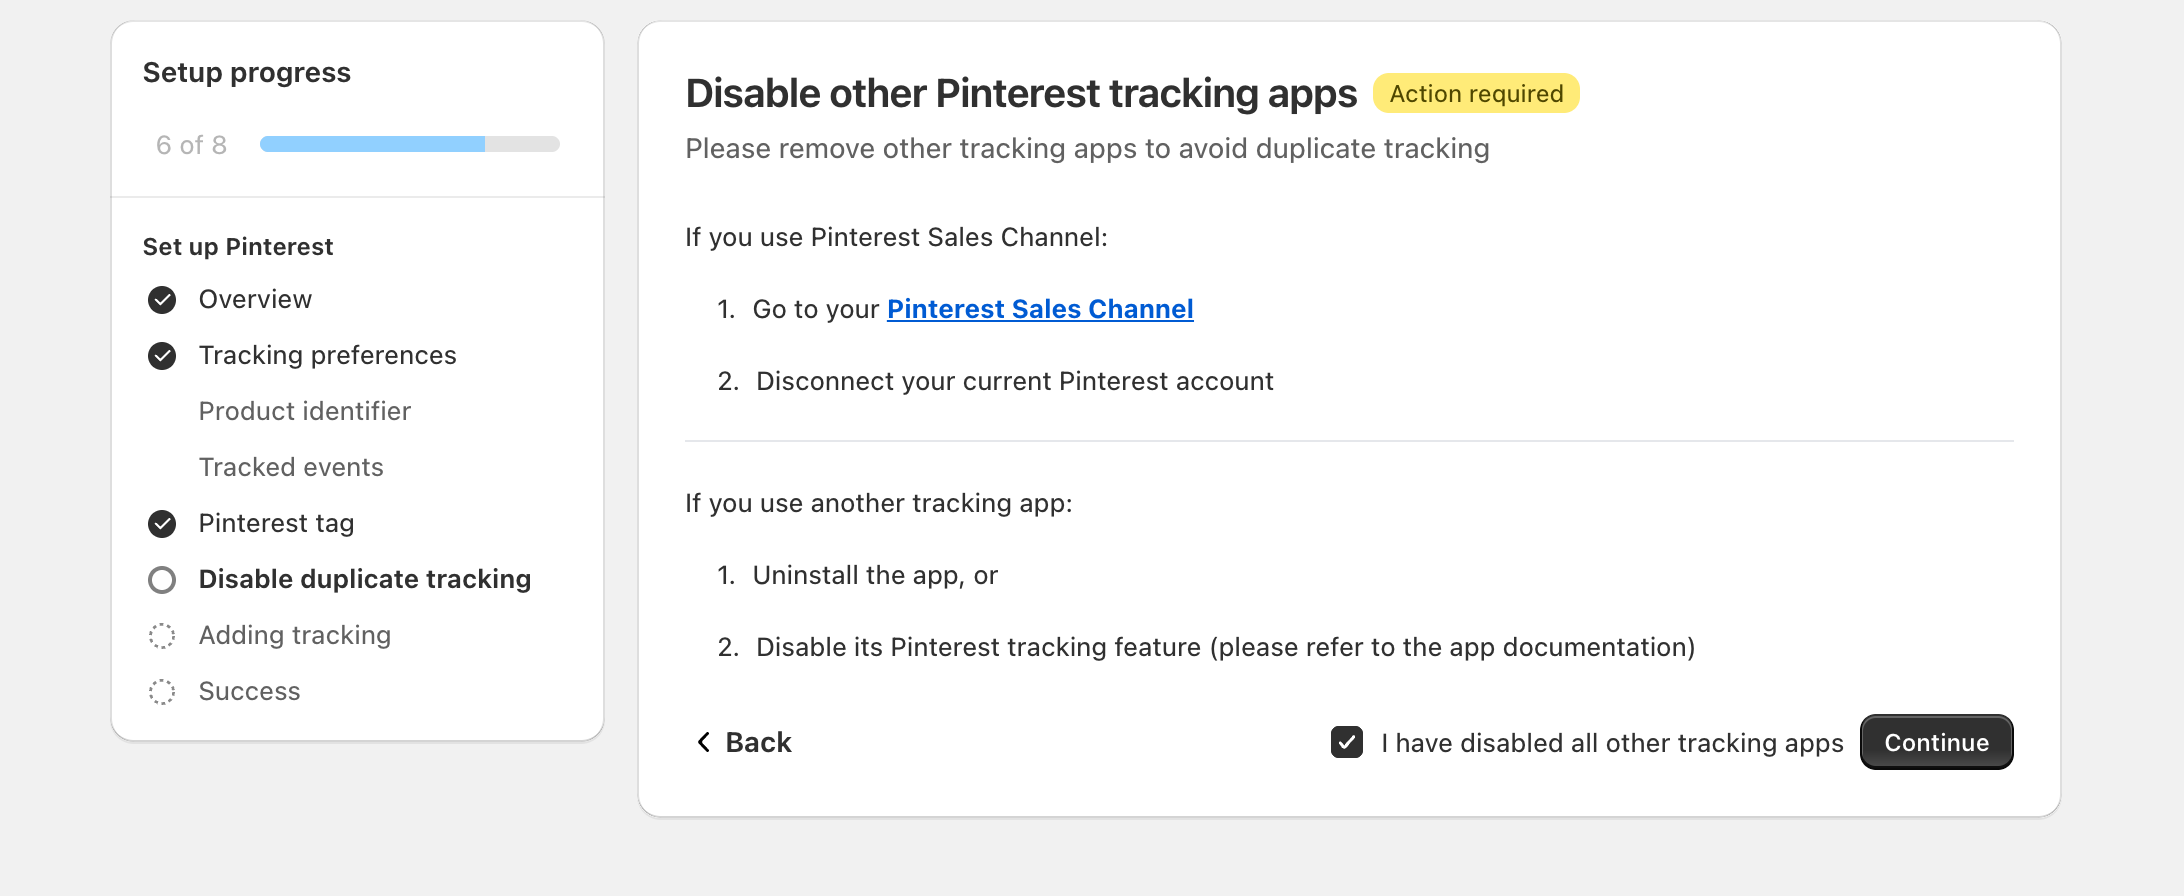
Task: Open the Pinterest tag step
Action: 276,524
